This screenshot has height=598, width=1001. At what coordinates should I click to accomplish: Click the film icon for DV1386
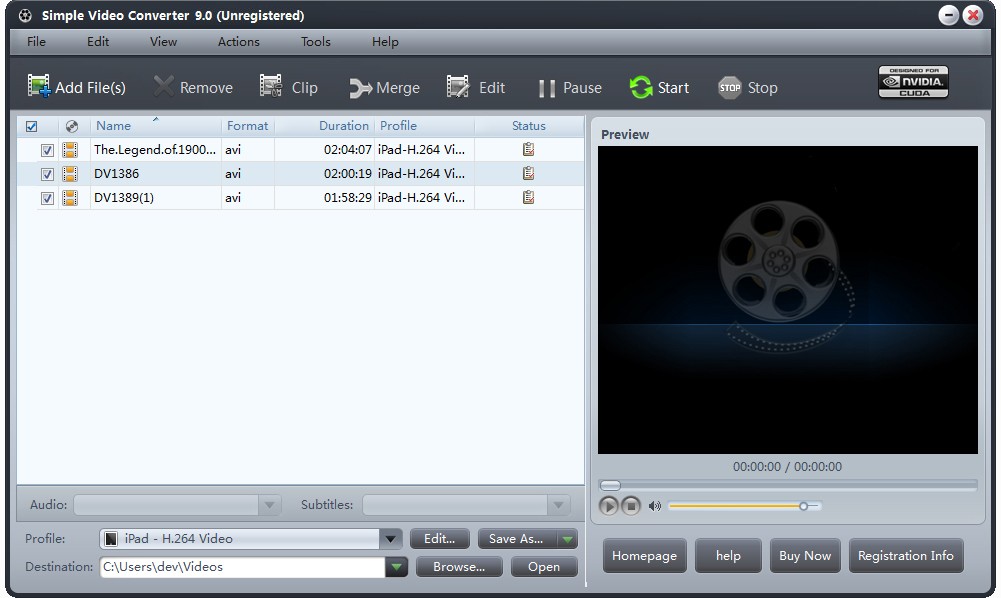tap(70, 174)
